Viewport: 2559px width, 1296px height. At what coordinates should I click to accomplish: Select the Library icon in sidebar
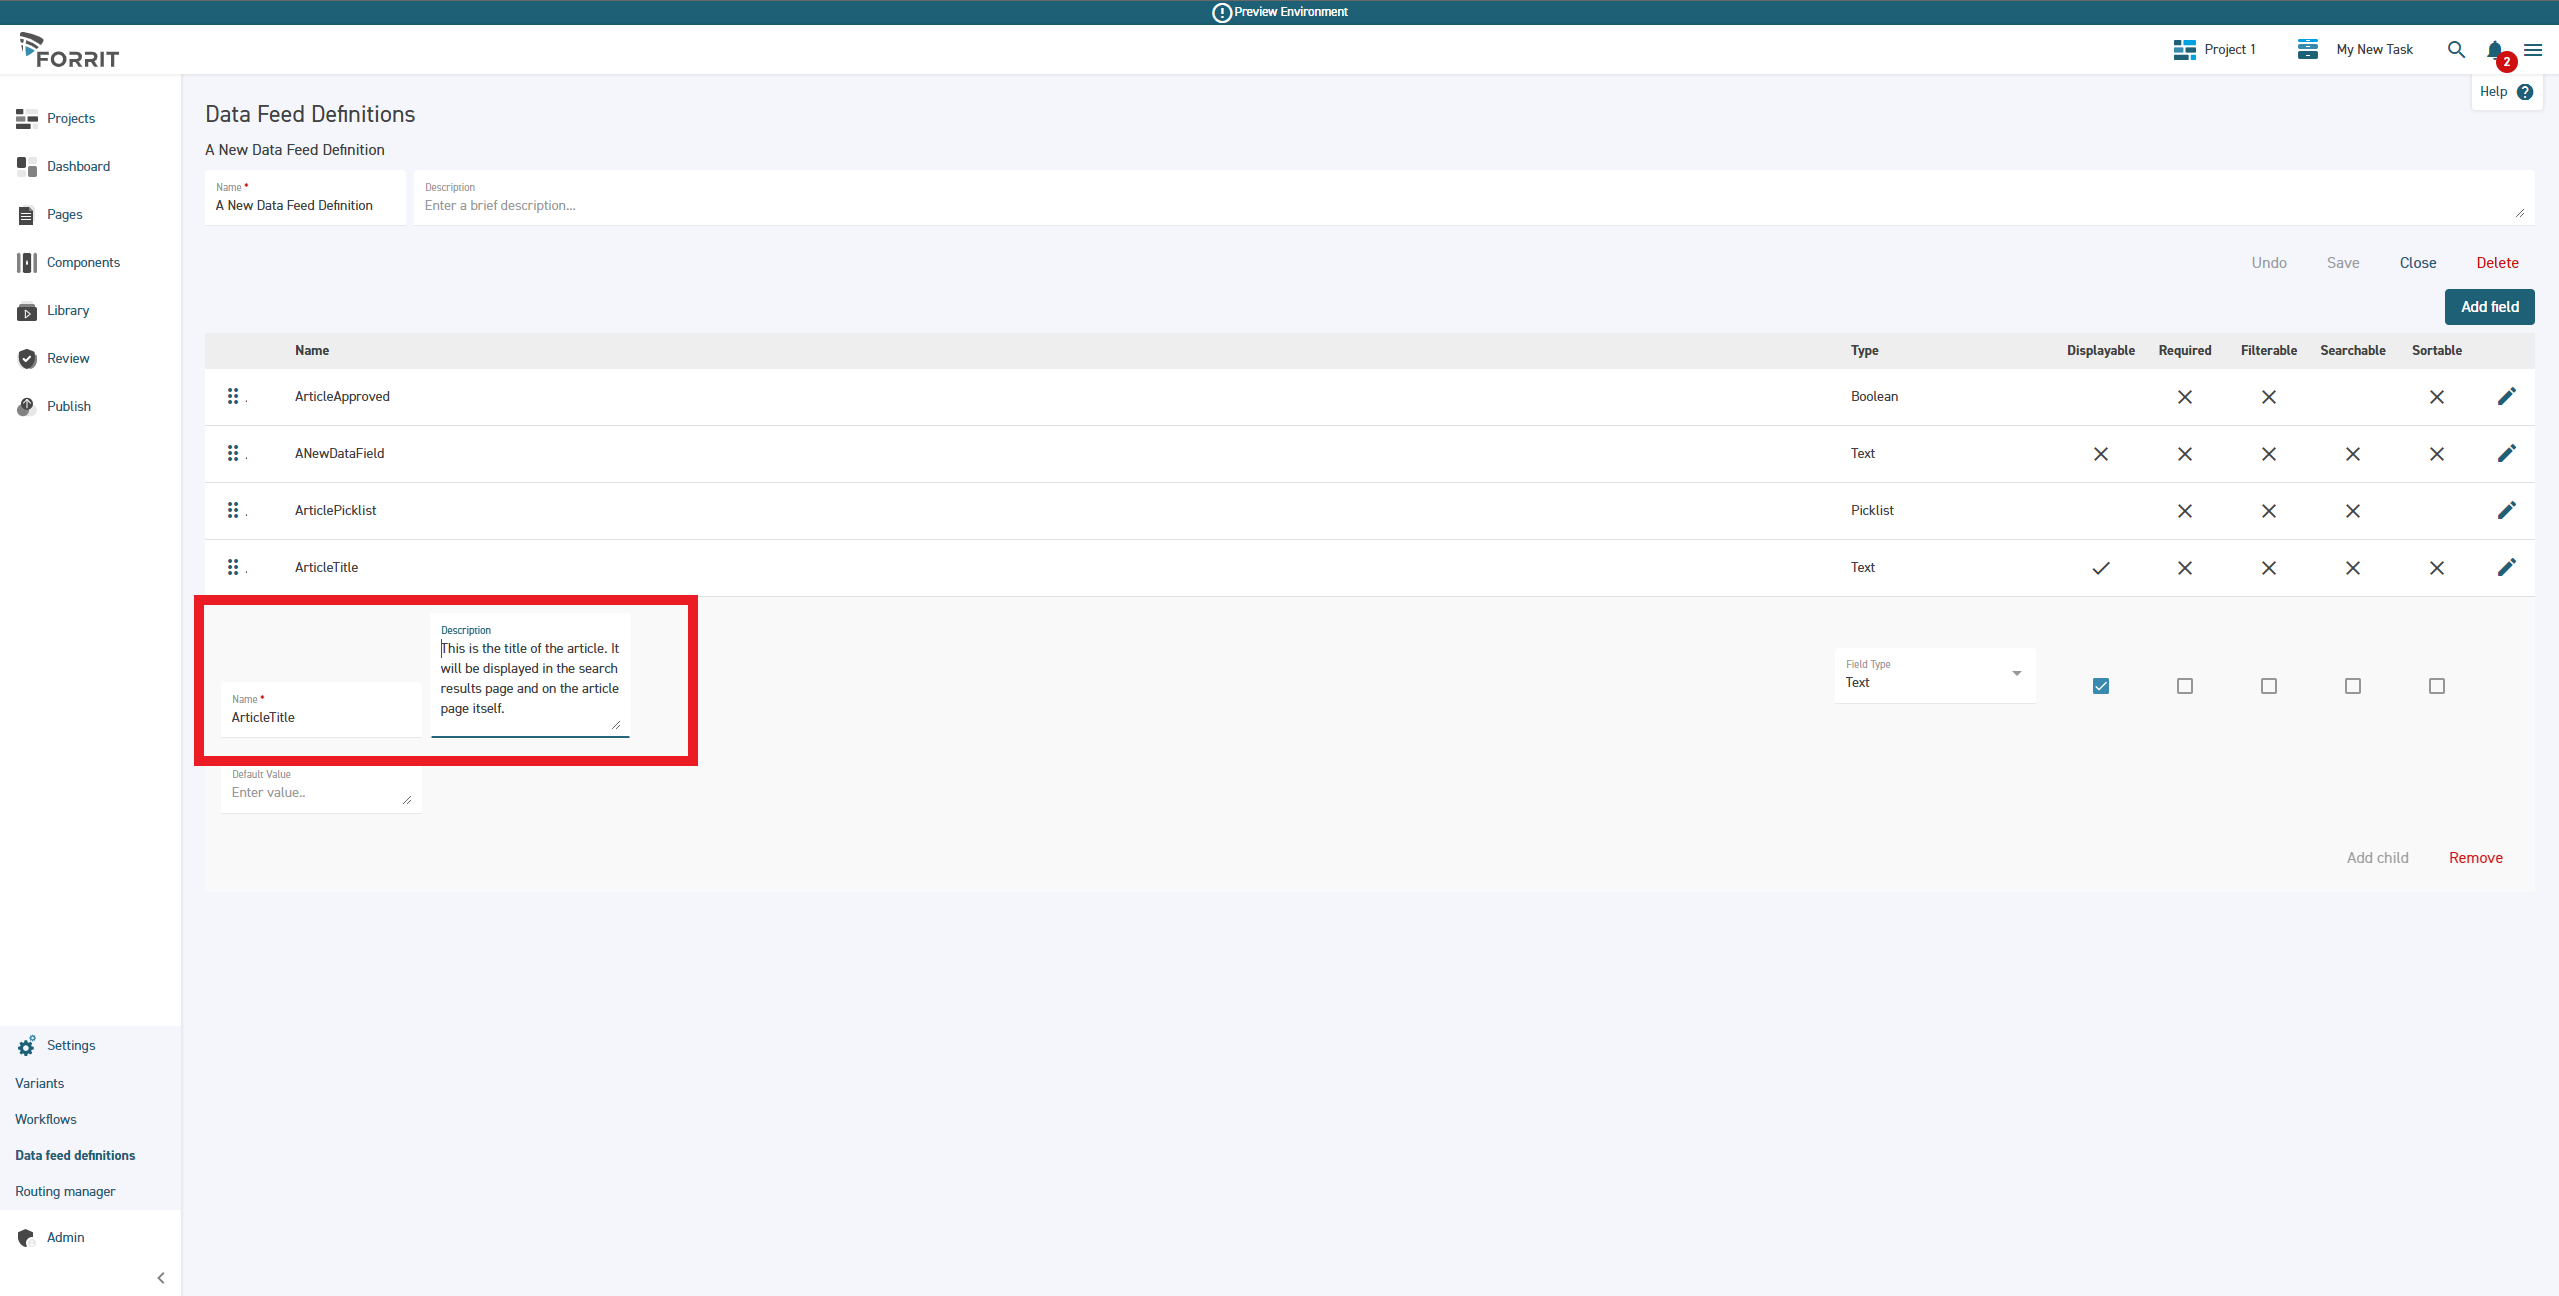25,311
